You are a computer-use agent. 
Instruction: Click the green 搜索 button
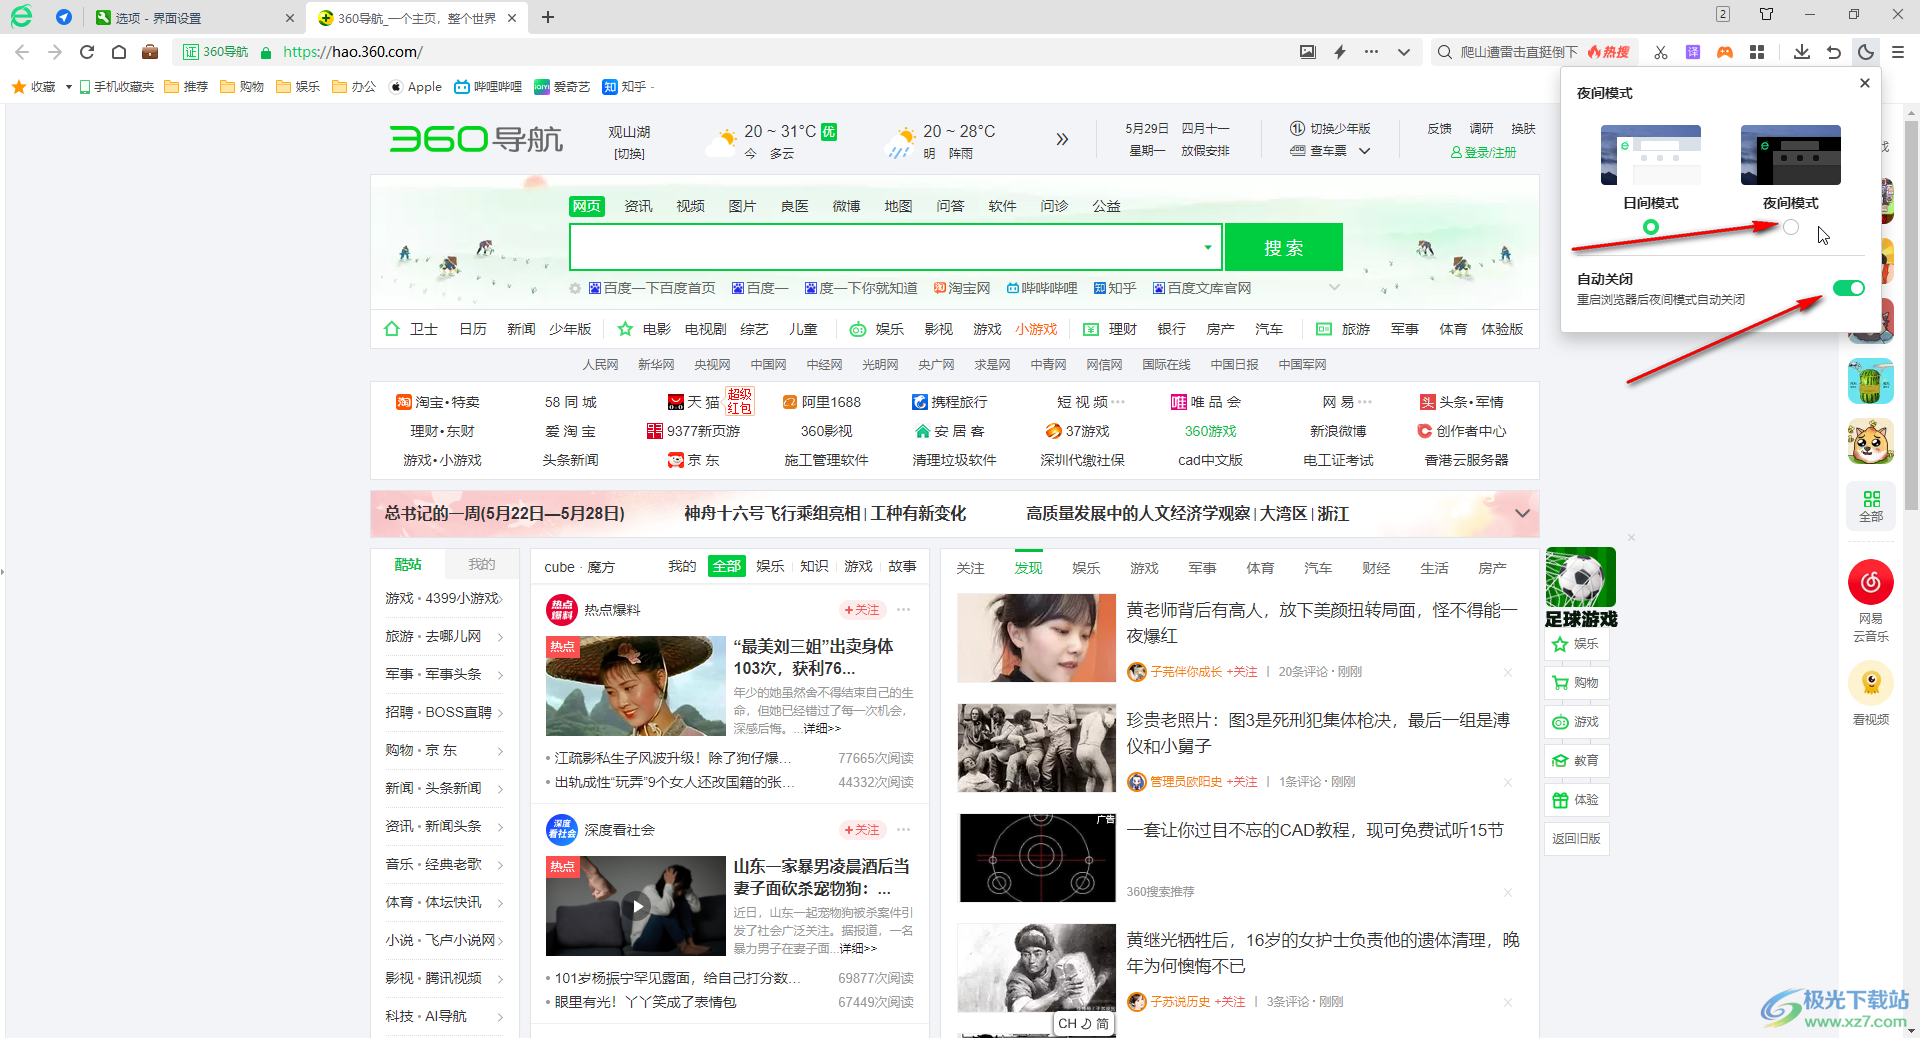(x=1283, y=247)
